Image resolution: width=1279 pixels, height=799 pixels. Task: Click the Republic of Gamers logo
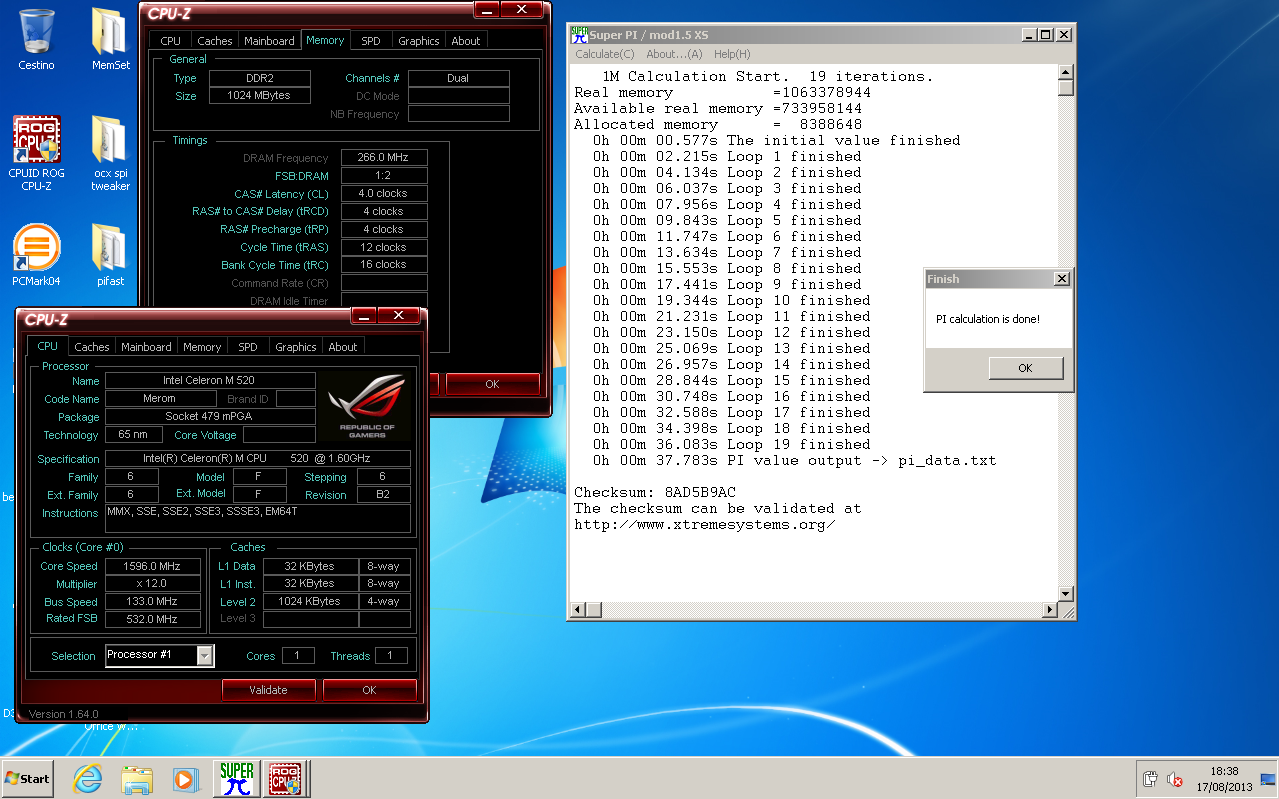(x=366, y=406)
